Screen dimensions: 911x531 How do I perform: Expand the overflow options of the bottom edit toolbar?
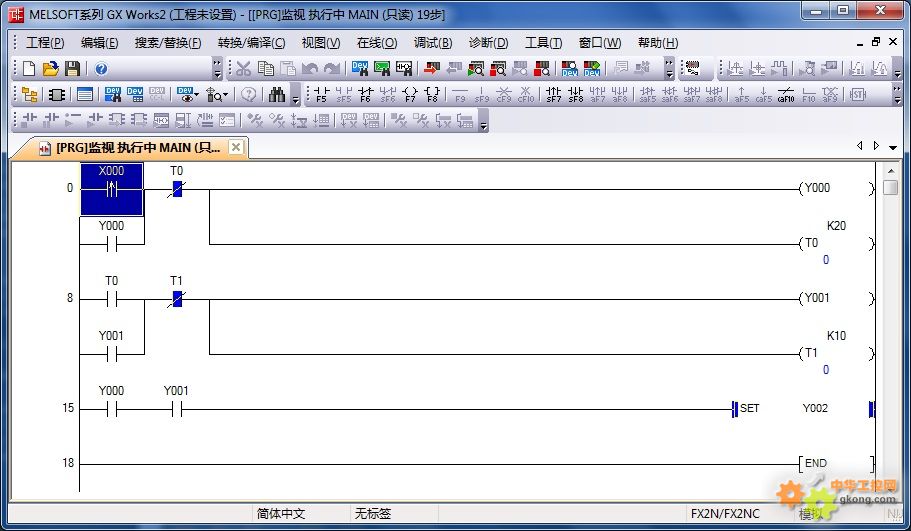click(483, 121)
